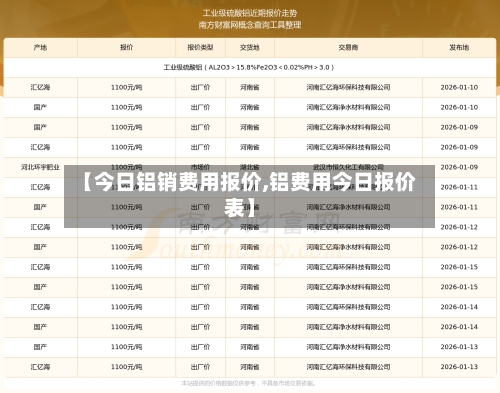The width and height of the screenshot is (500, 393).
Task: Click date 2026-01-10 in the 汇亿海 row
Action: [x=459, y=87]
